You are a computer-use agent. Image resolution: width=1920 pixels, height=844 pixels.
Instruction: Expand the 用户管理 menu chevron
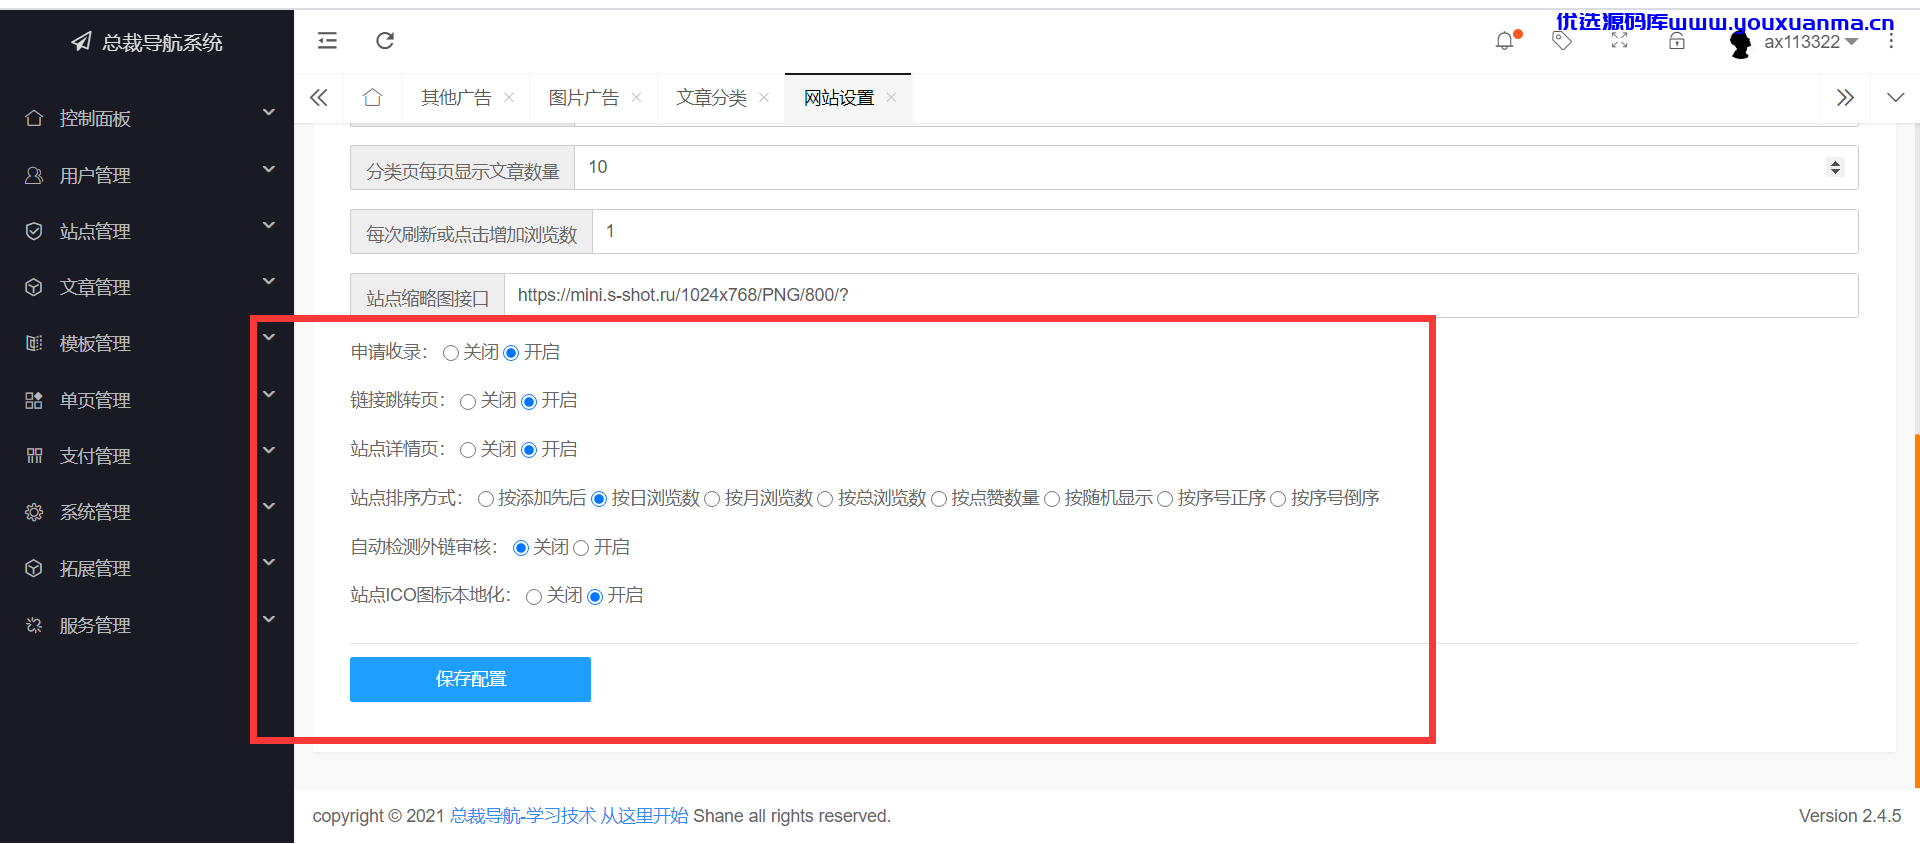click(x=269, y=169)
